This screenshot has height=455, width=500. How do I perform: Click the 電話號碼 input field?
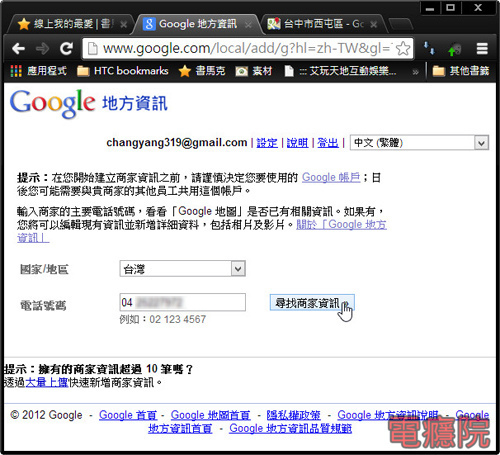pos(183,302)
